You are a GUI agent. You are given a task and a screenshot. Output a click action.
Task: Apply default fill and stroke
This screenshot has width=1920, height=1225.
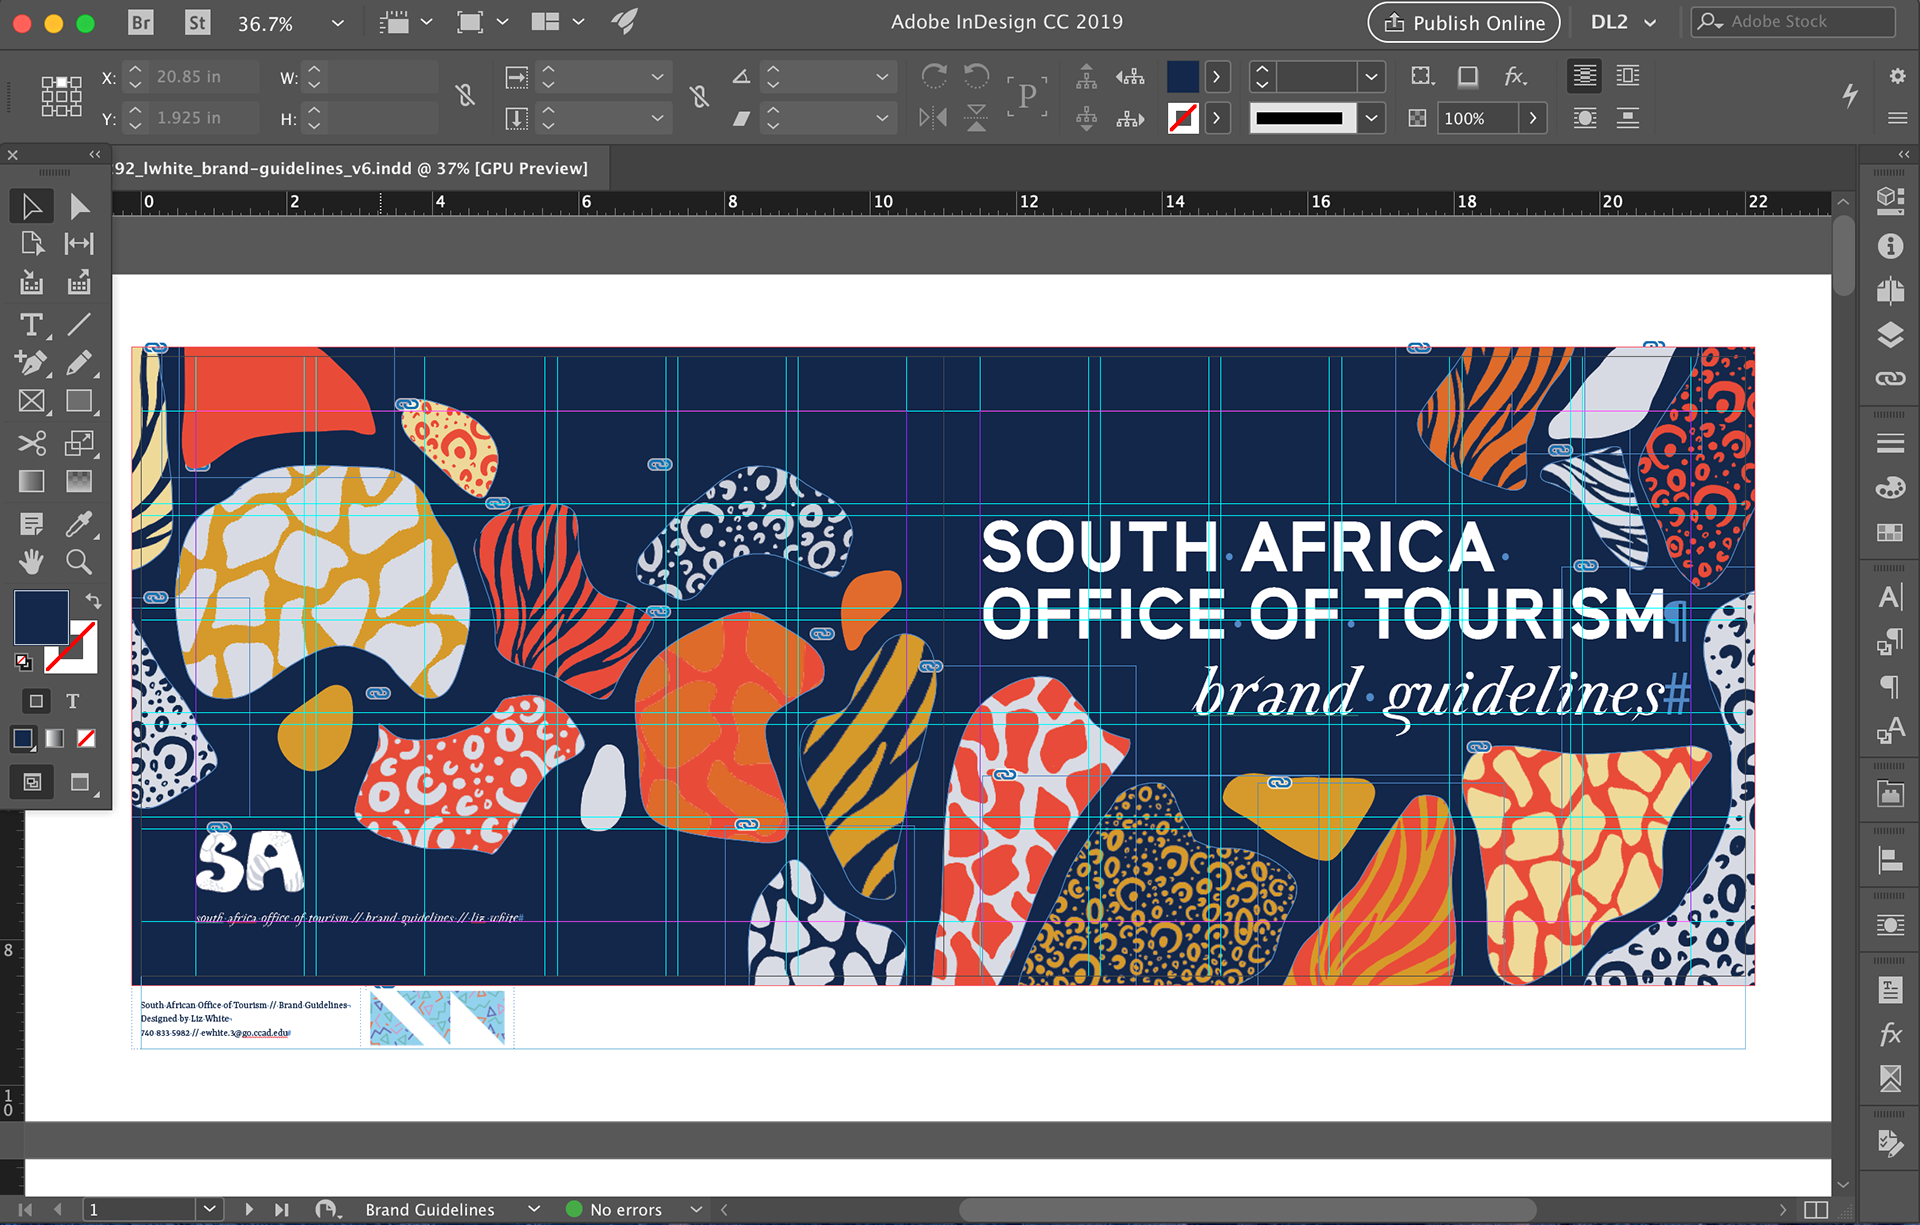pyautogui.click(x=23, y=661)
